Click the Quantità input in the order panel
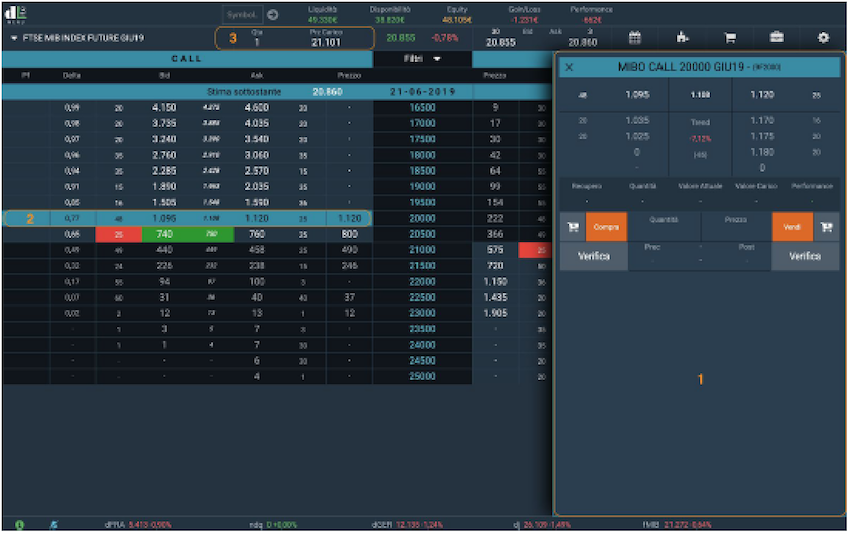This screenshot has width=850, height=534. pos(664,228)
